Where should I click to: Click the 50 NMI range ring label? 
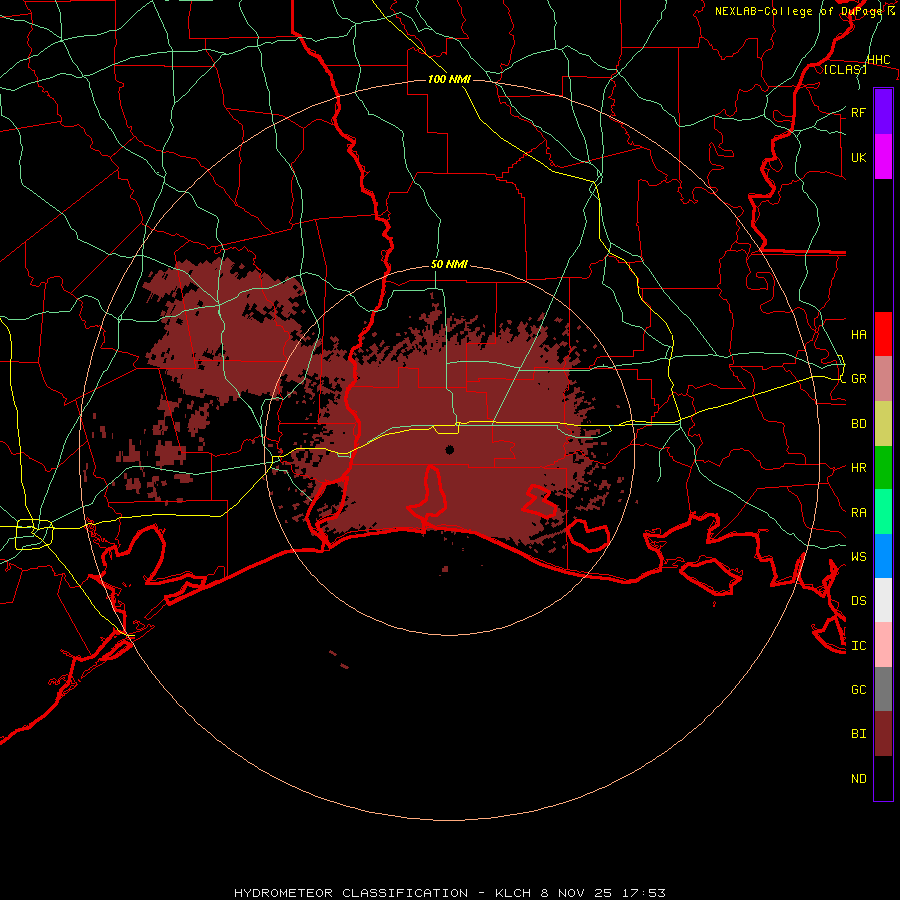[x=449, y=264]
